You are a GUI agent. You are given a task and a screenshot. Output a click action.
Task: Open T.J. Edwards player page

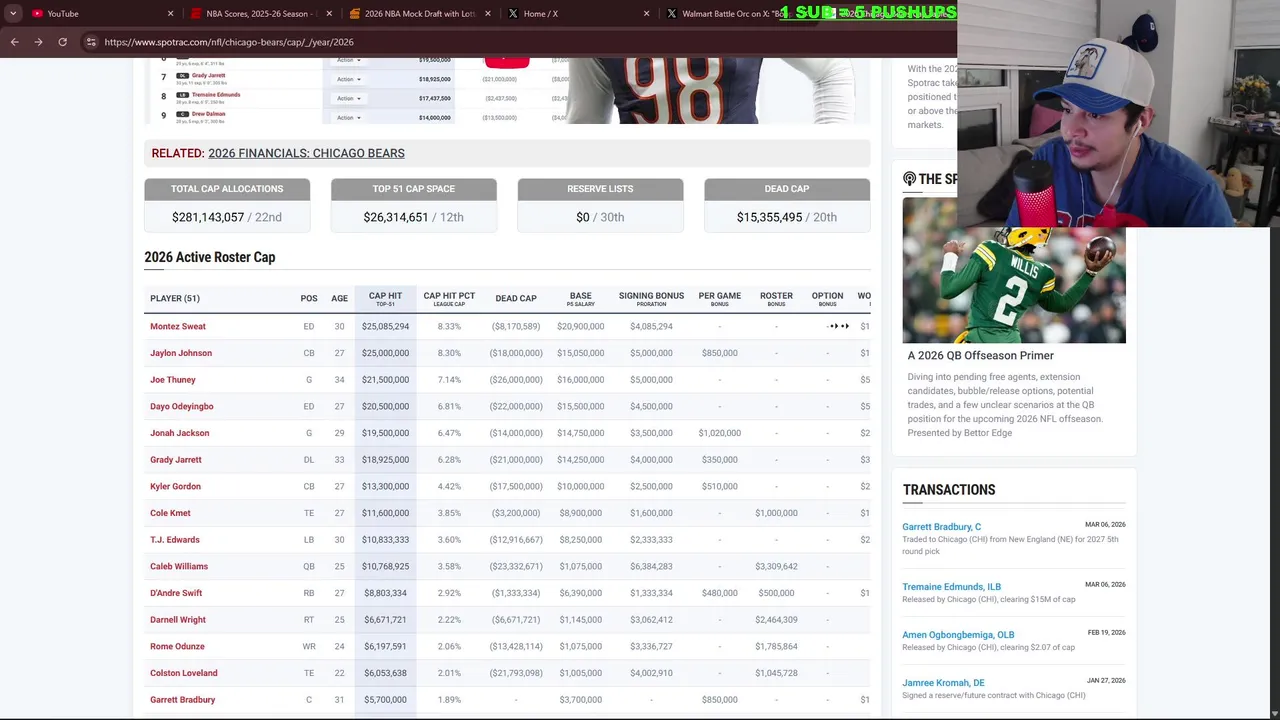point(175,540)
